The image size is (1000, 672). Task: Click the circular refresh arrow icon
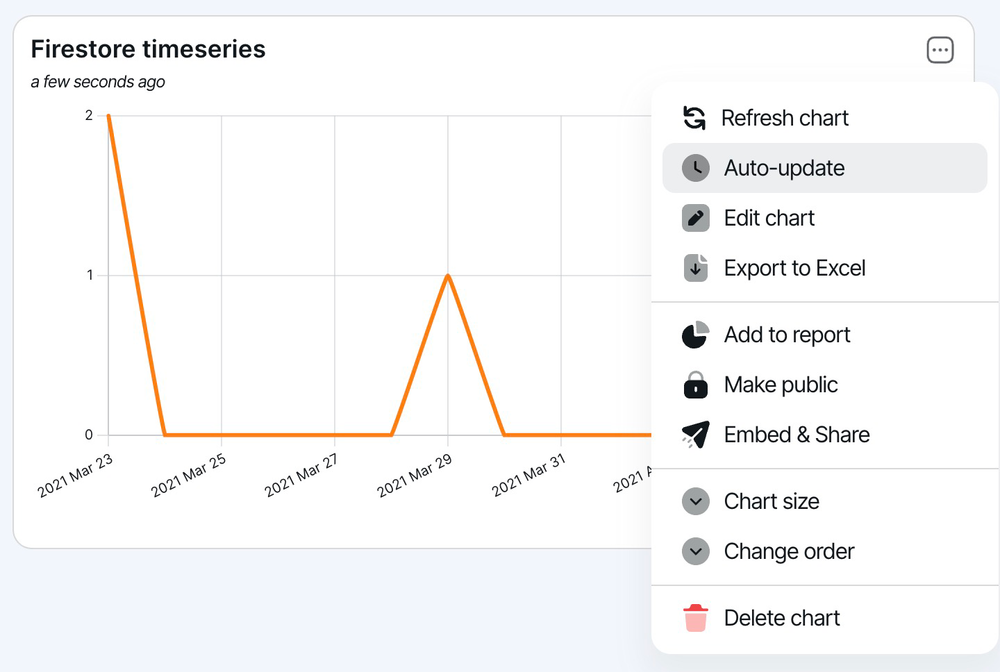[695, 117]
